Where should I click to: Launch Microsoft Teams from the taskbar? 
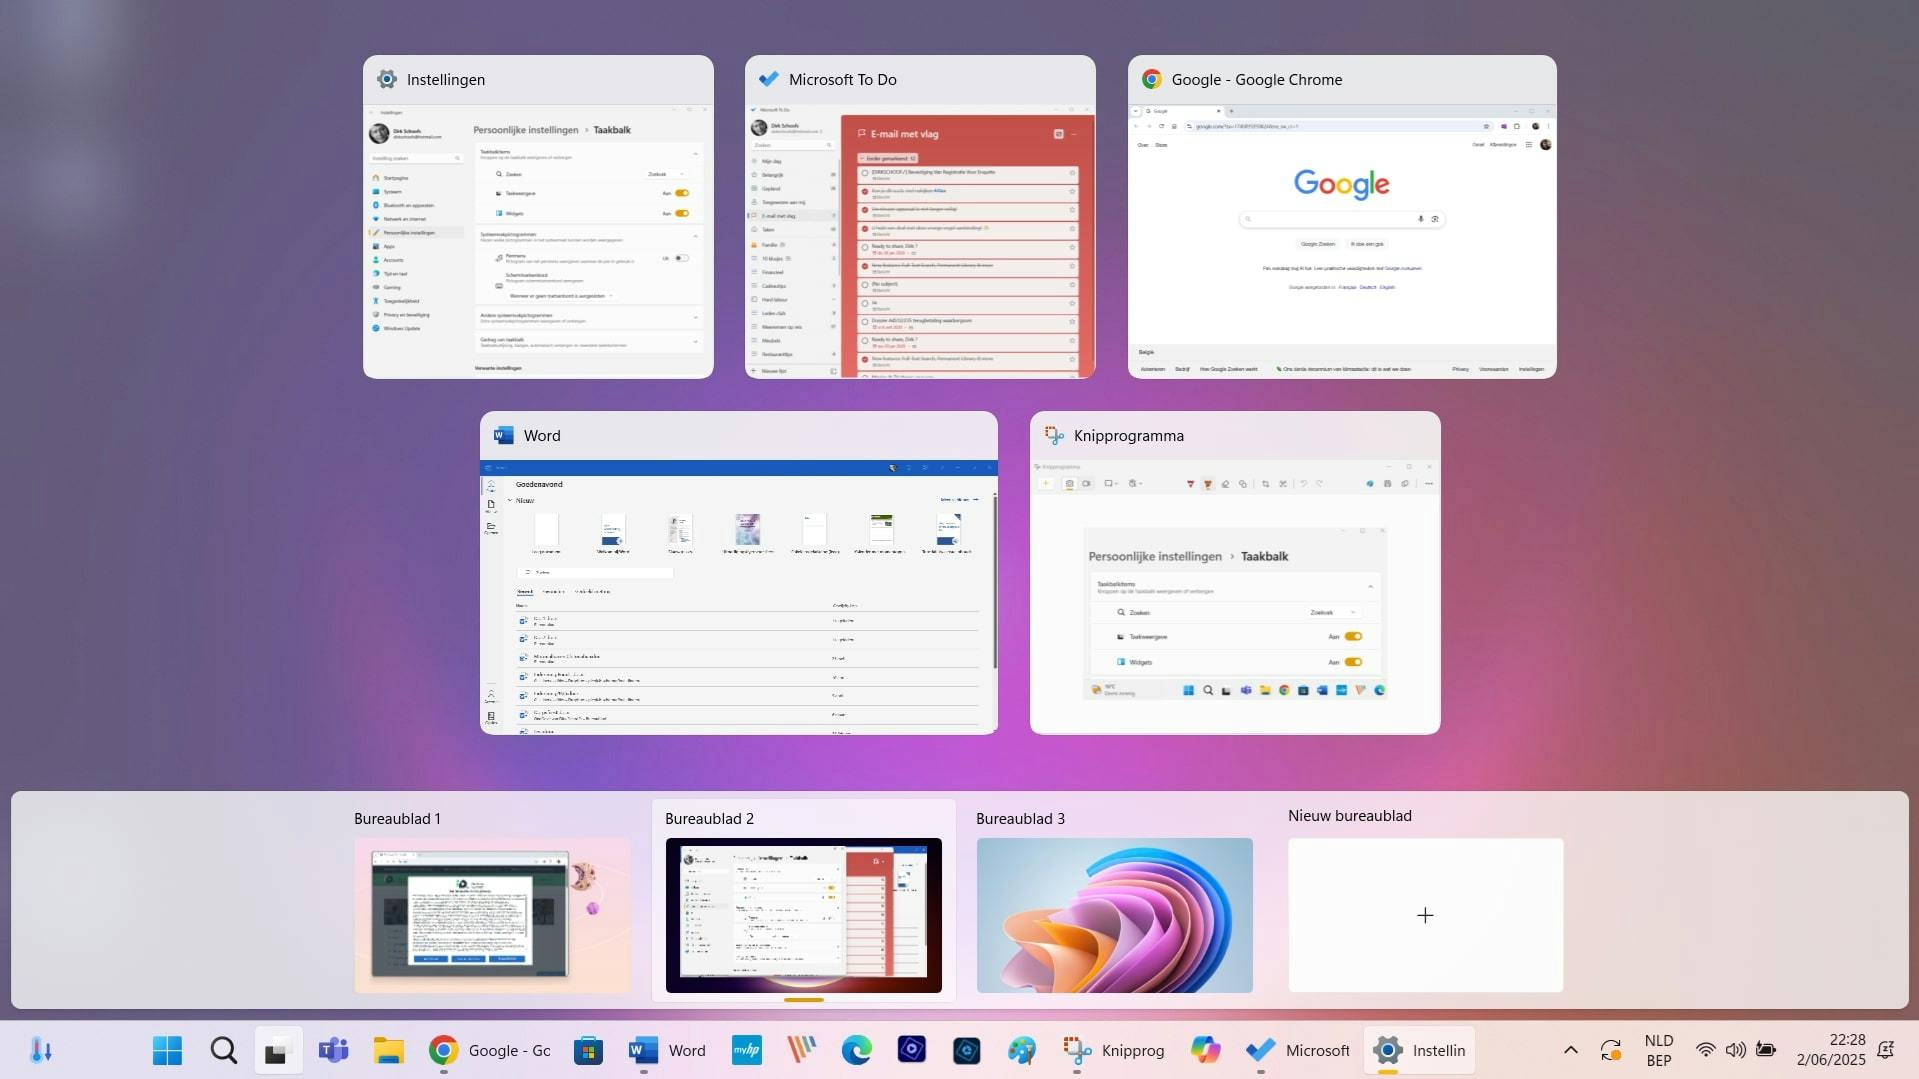click(333, 1051)
